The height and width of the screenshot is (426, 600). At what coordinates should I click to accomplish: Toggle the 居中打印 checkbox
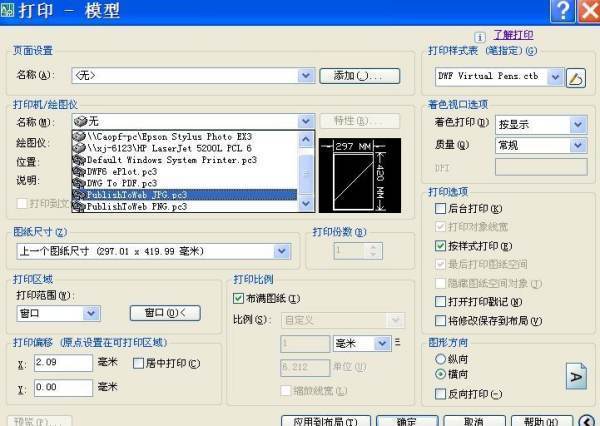pyautogui.click(x=139, y=363)
